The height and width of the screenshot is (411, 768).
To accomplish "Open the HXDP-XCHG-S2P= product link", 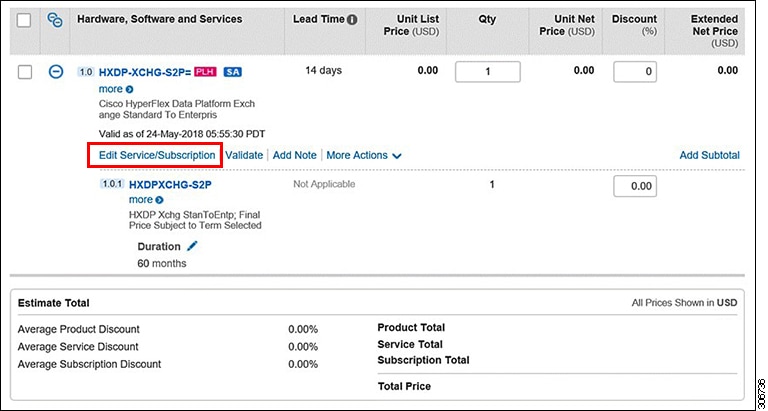I will pyautogui.click(x=145, y=73).
